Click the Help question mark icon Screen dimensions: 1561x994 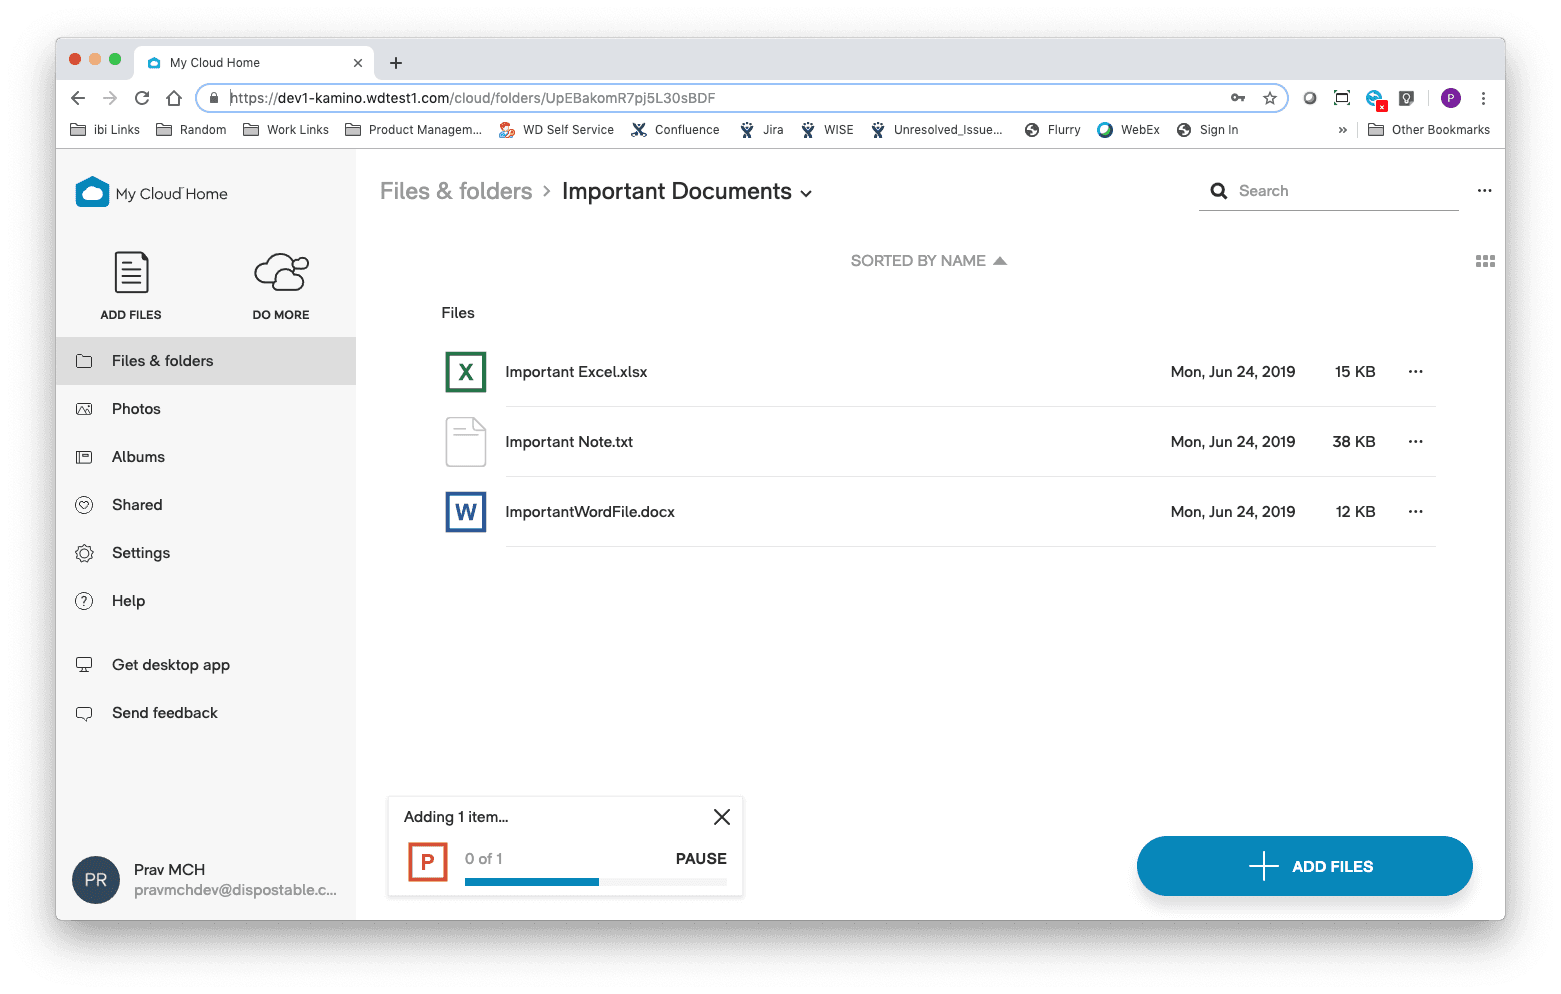[85, 600]
